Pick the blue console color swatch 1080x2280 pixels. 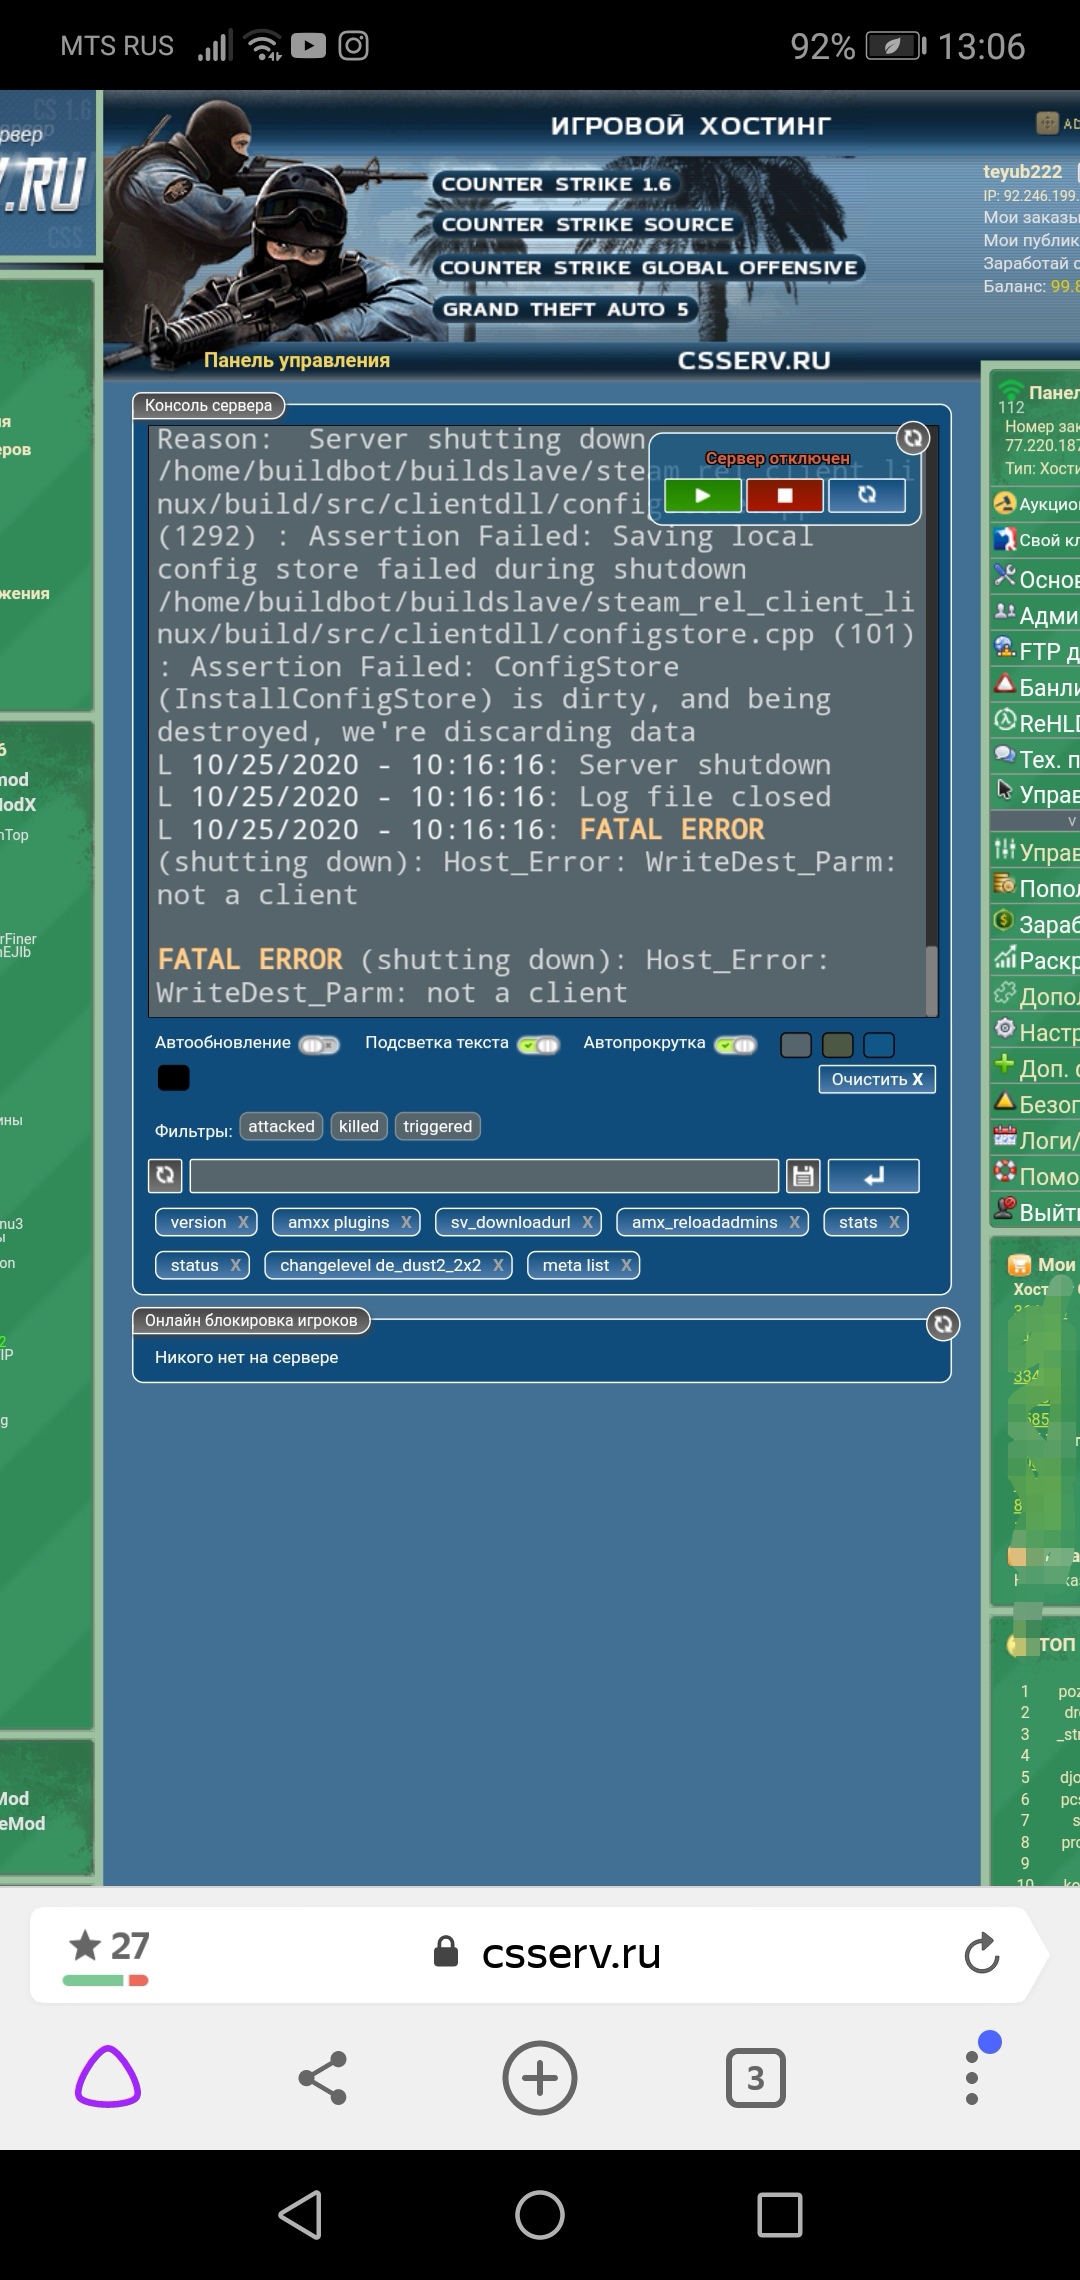[x=879, y=1045]
